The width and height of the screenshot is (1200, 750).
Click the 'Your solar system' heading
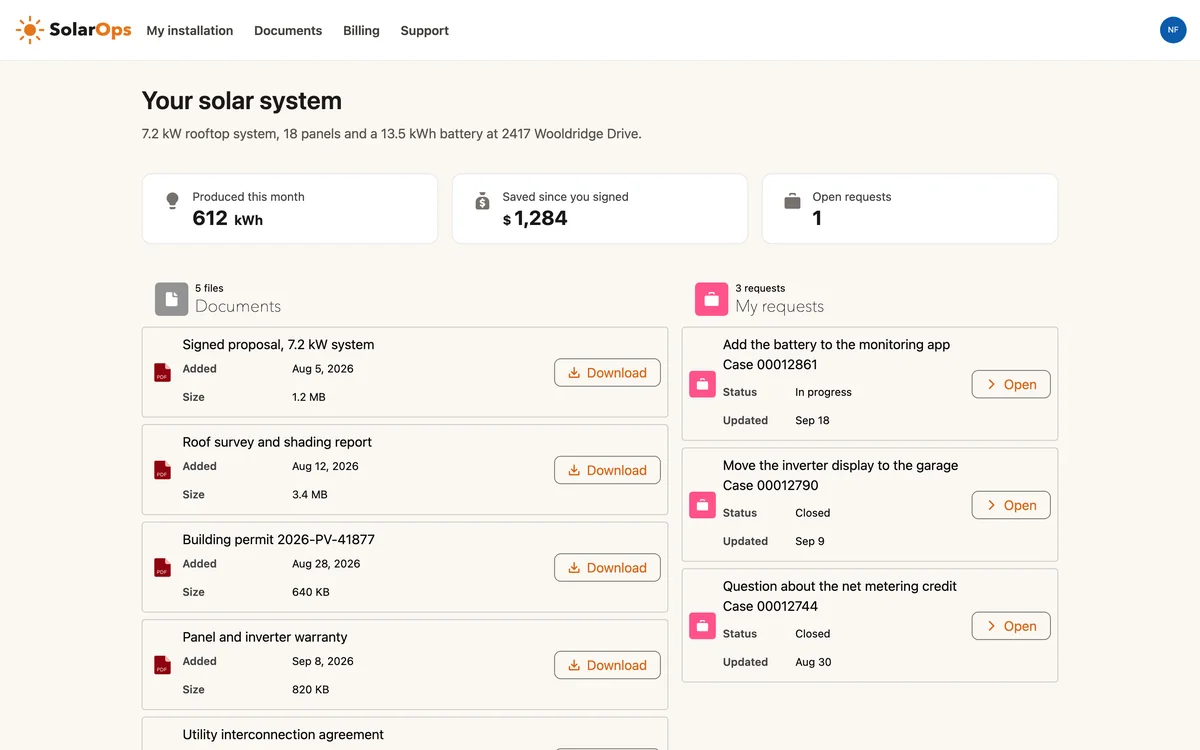242,101
